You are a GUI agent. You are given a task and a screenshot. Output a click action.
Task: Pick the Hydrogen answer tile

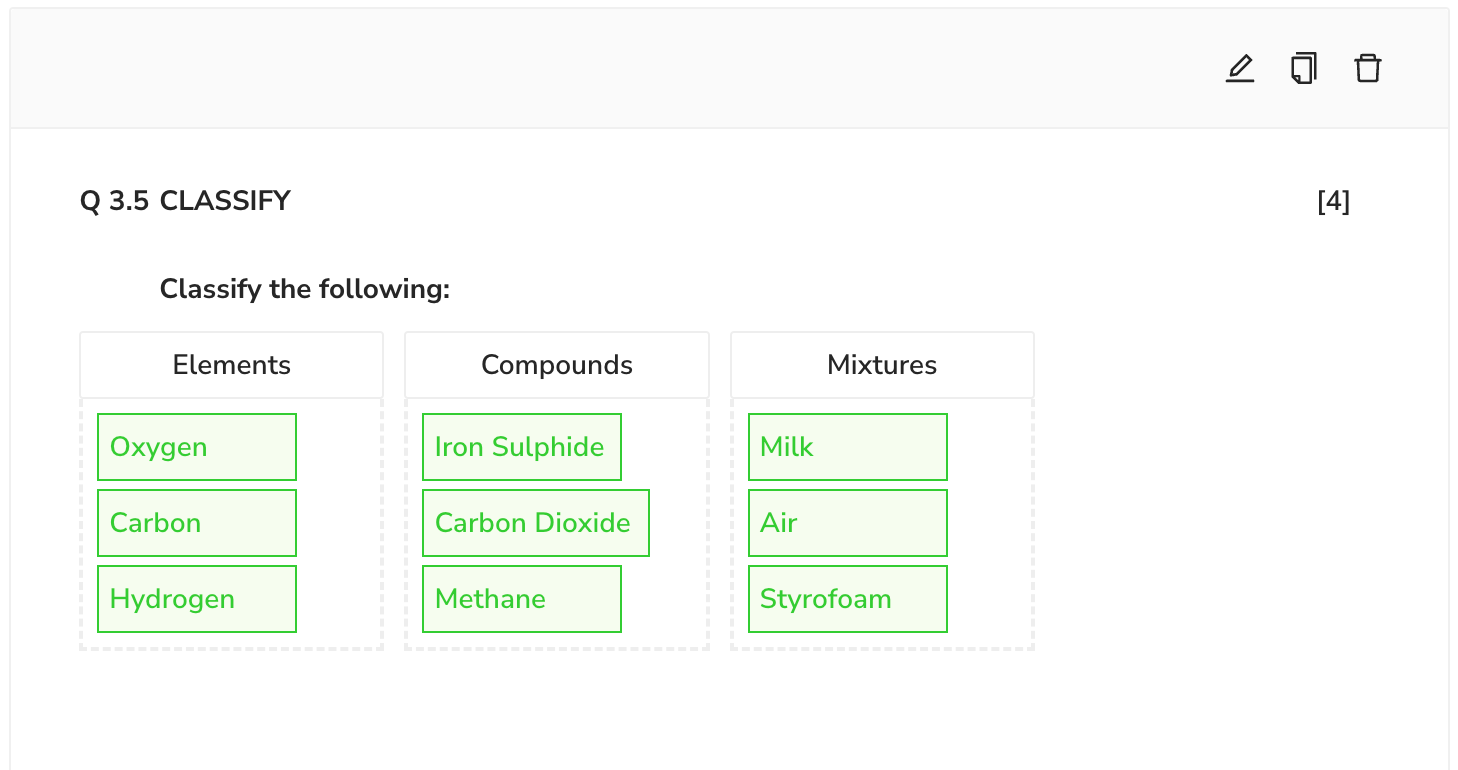[x=197, y=599]
